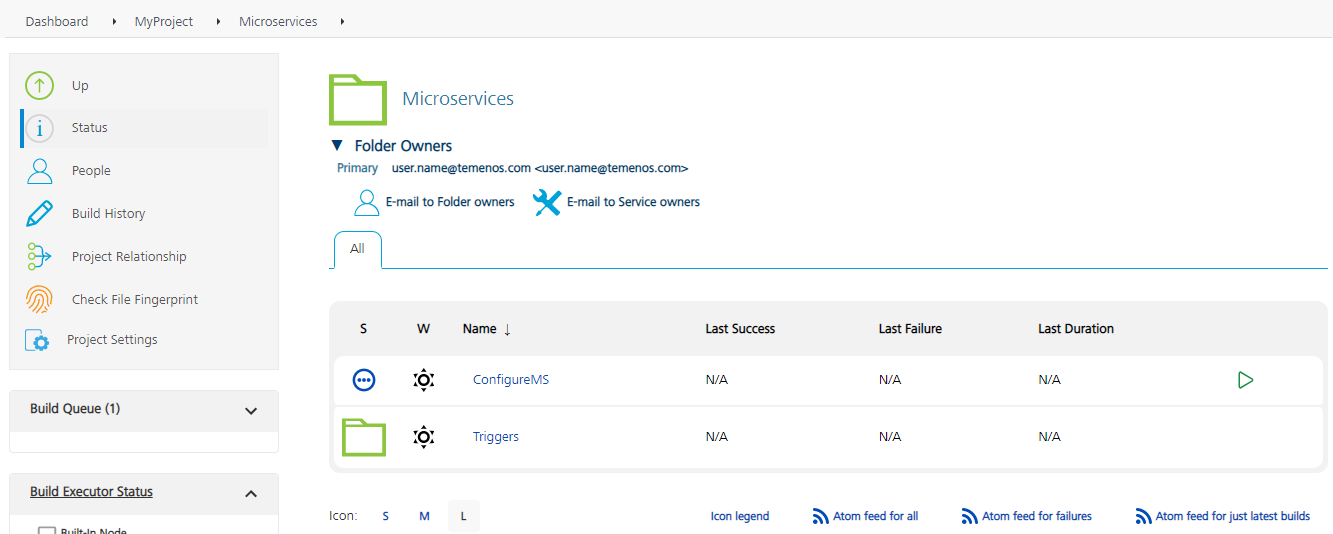Open Project Settings gear icon
The width and height of the screenshot is (1333, 534).
click(37, 340)
